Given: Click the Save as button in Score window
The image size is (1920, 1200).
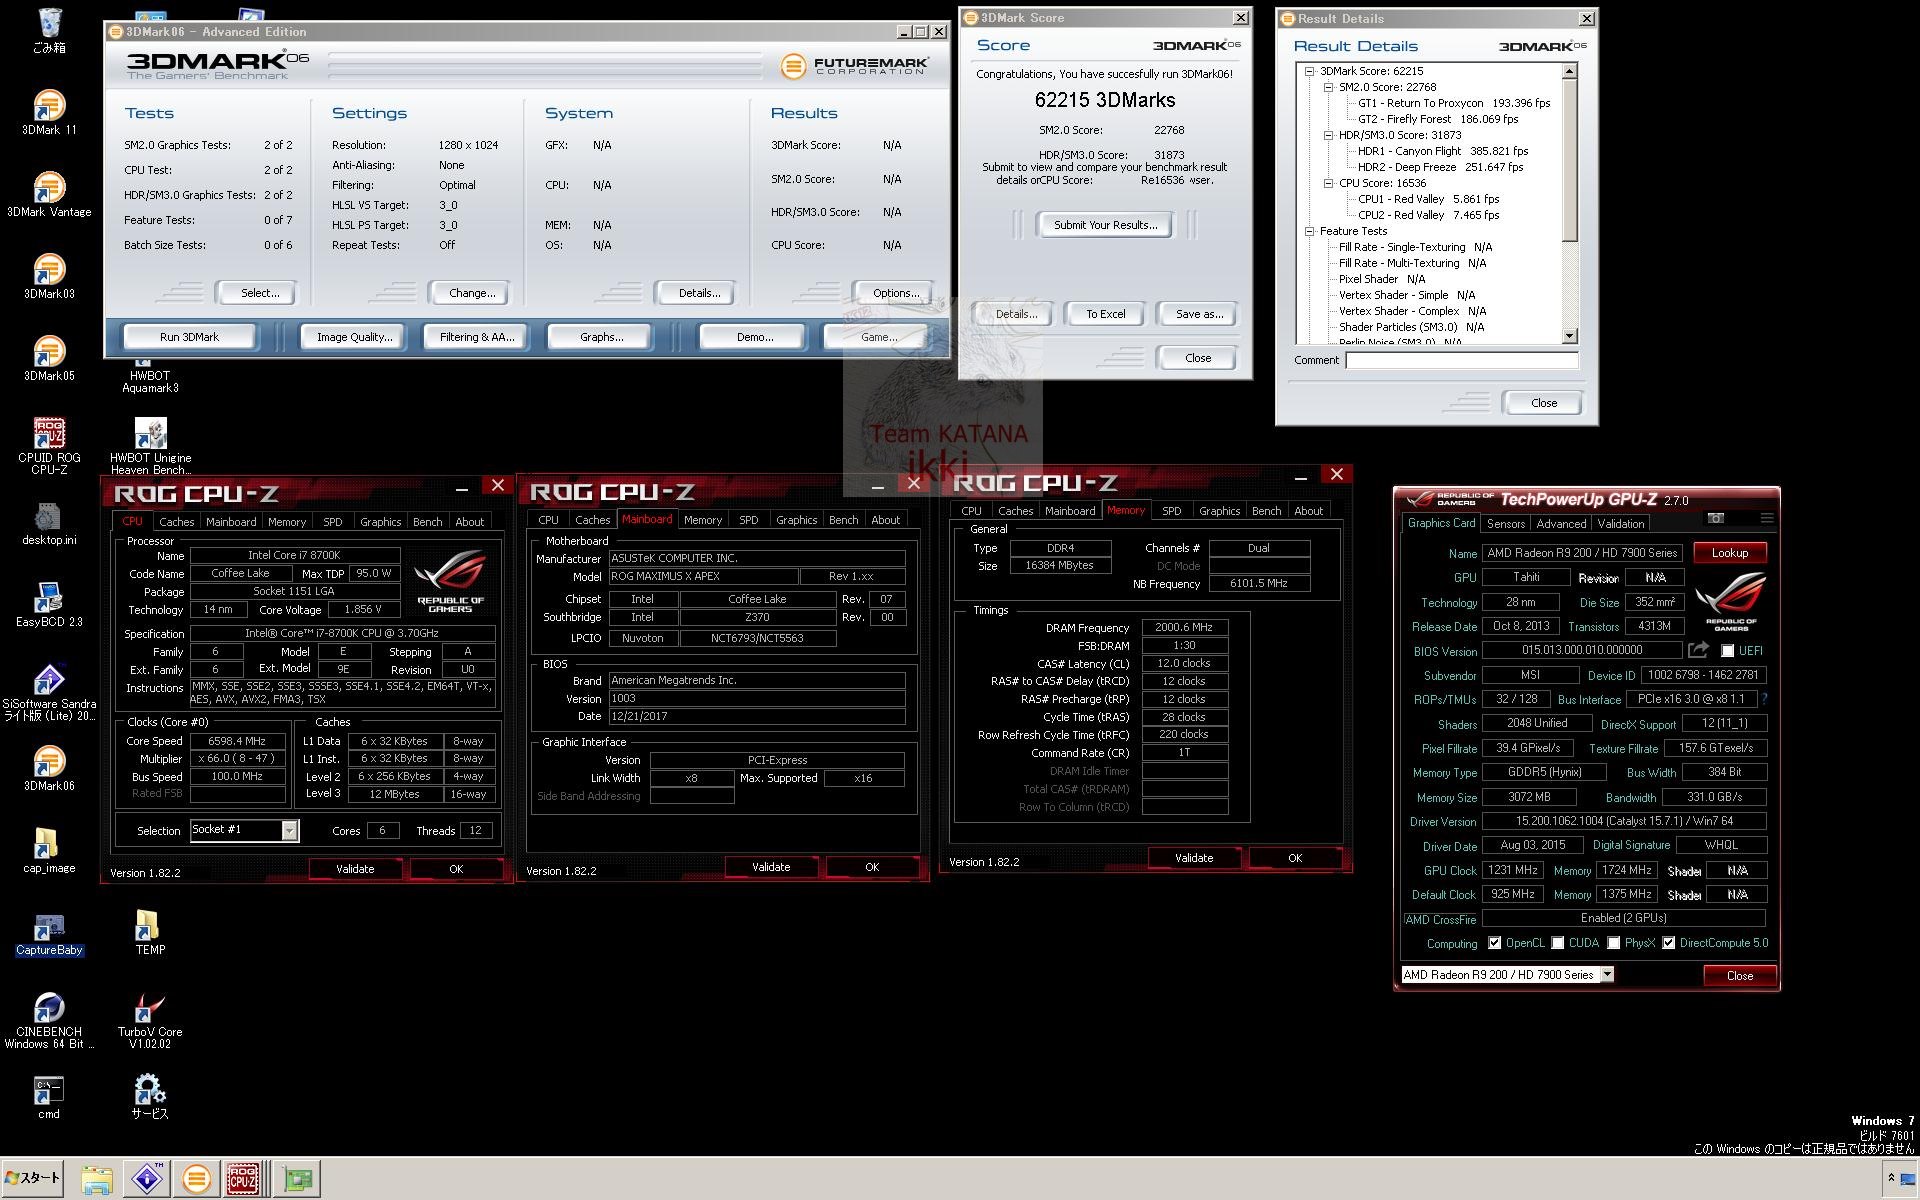Looking at the screenshot, I should tap(1198, 314).
